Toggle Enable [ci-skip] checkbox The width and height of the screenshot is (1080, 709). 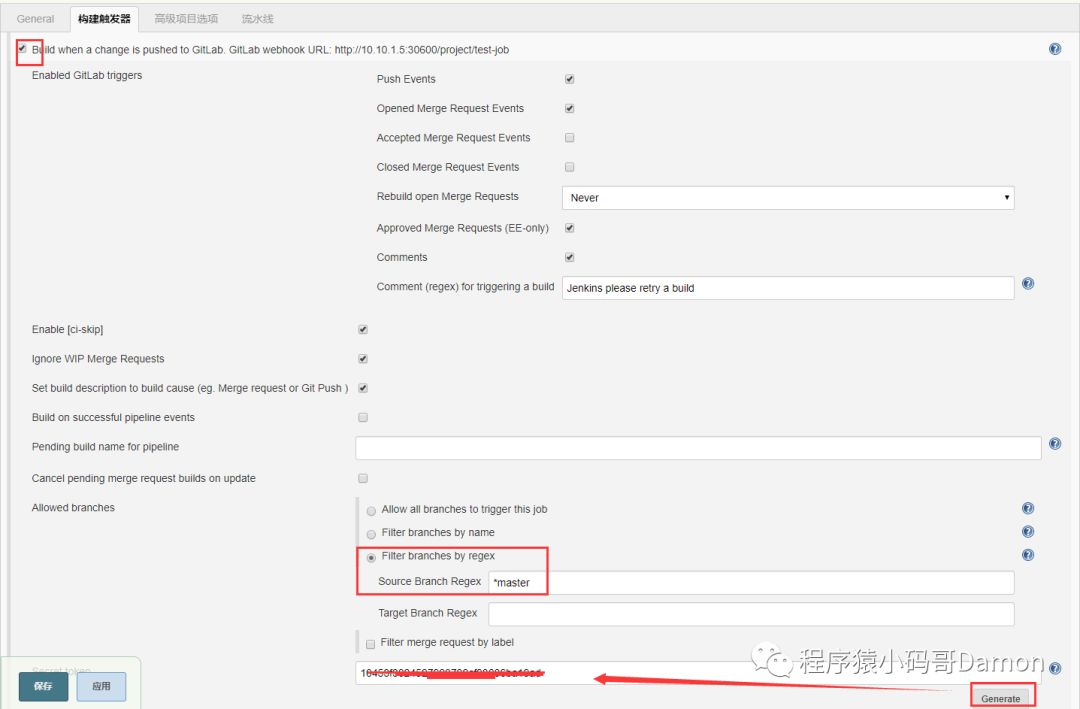tap(363, 329)
